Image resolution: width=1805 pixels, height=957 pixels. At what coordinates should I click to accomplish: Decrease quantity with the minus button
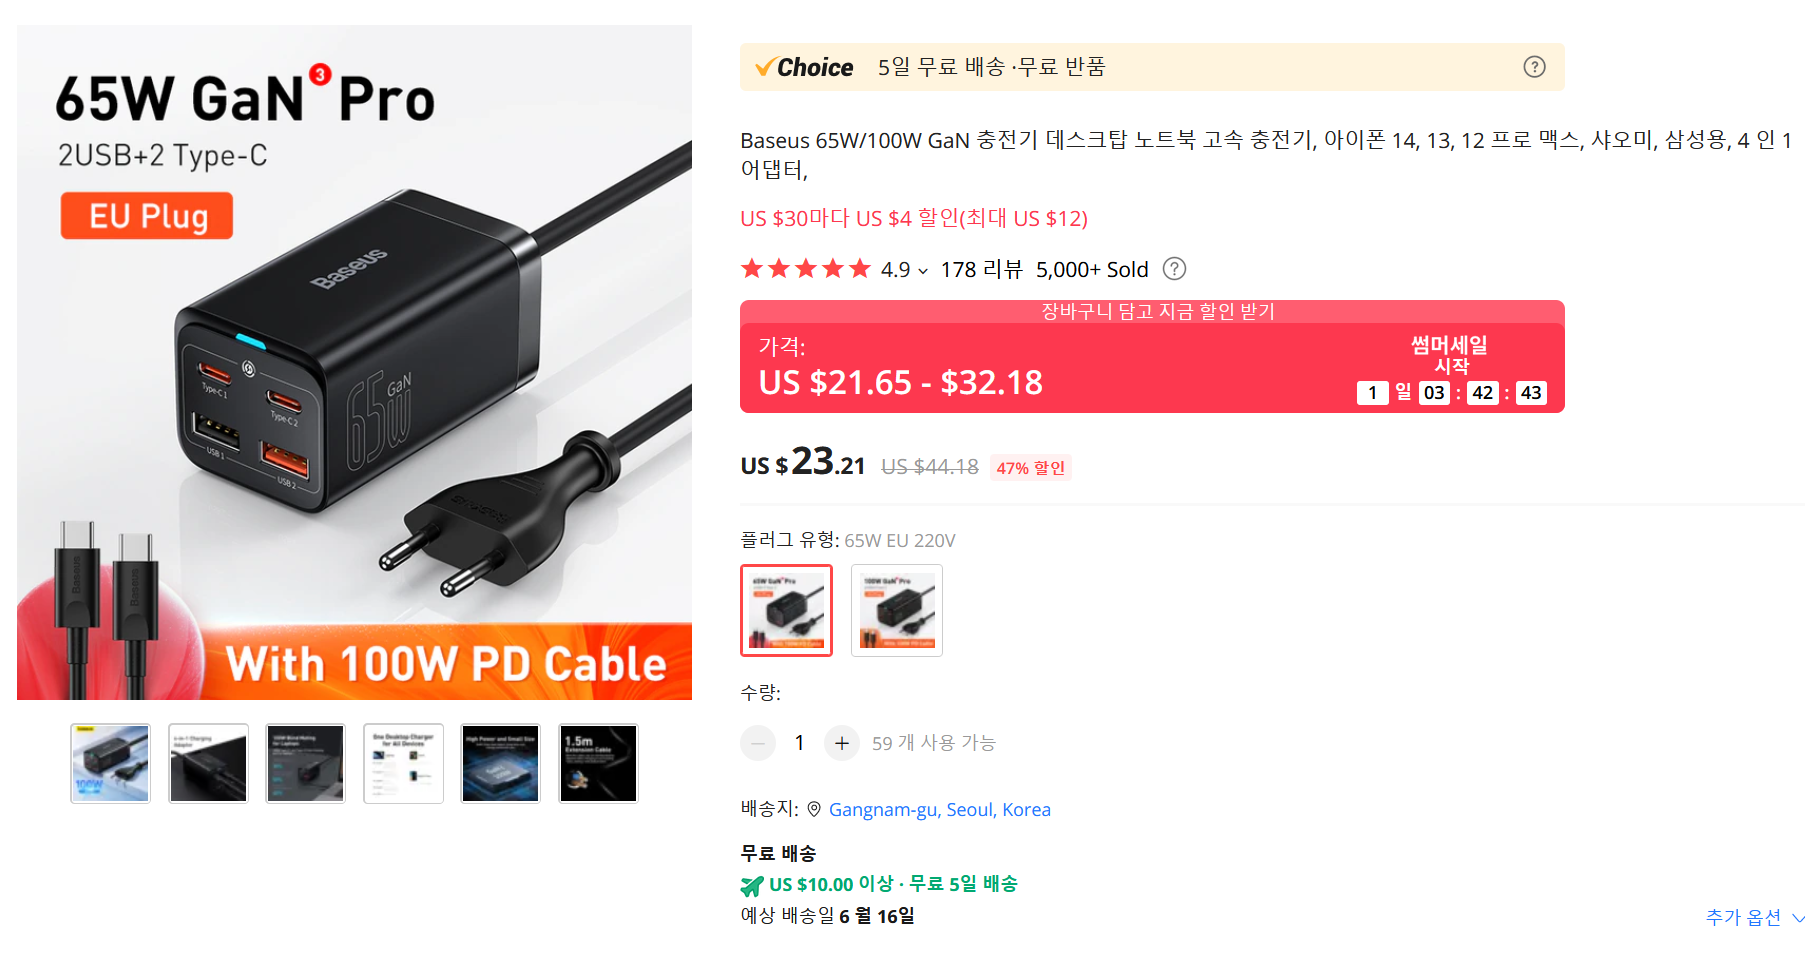click(758, 743)
